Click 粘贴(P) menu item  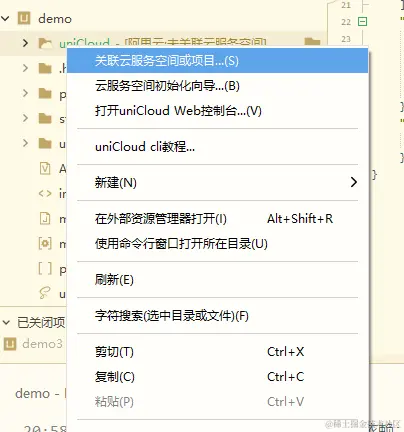[218, 402]
